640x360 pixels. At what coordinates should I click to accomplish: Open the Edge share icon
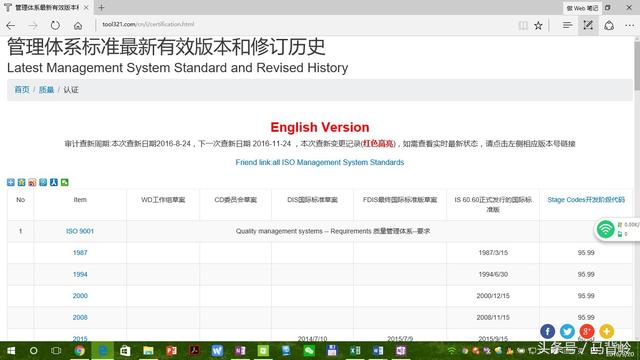(x=609, y=25)
